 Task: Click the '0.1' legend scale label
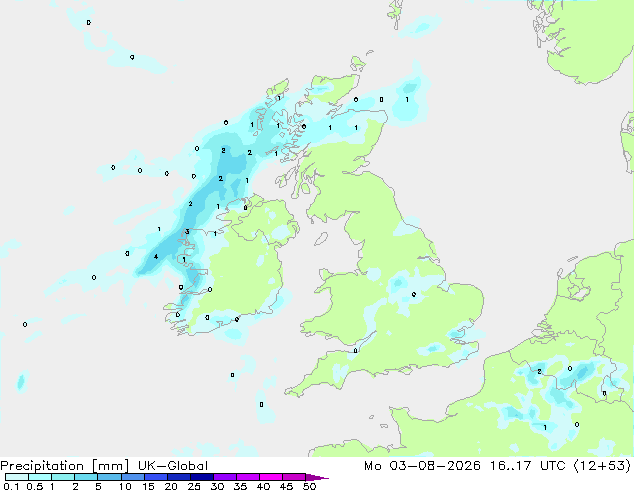(x=11, y=486)
